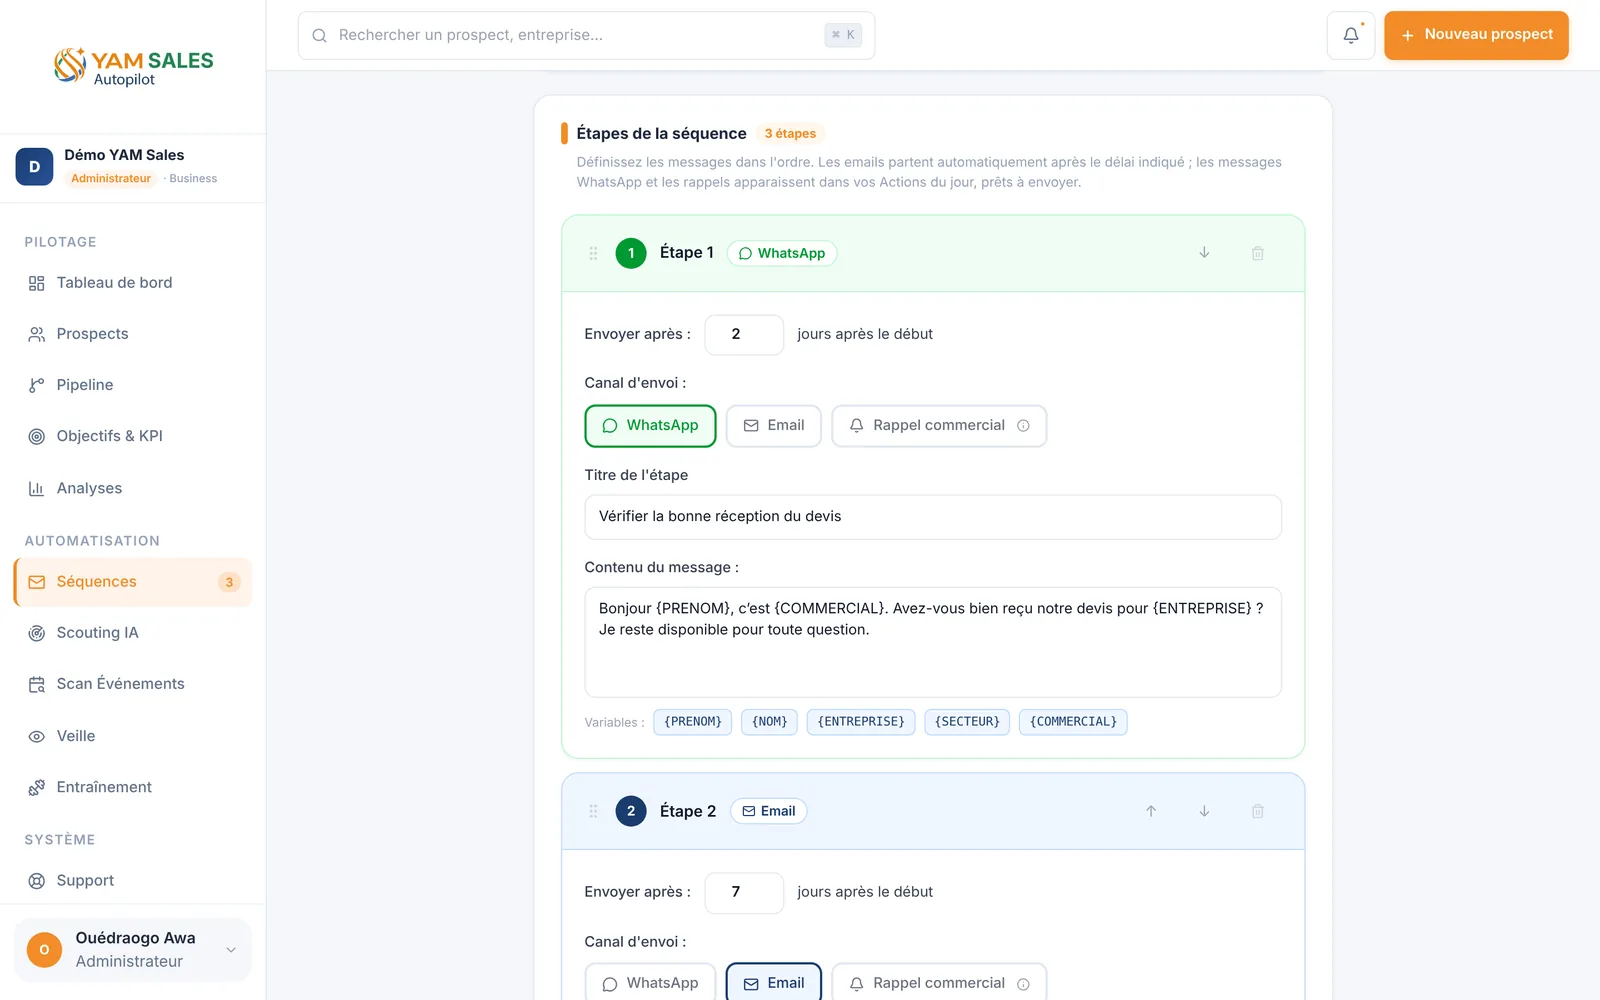Screen dimensions: 1600x1000
Task: Select Email channel for Étape 2
Action: tap(774, 983)
